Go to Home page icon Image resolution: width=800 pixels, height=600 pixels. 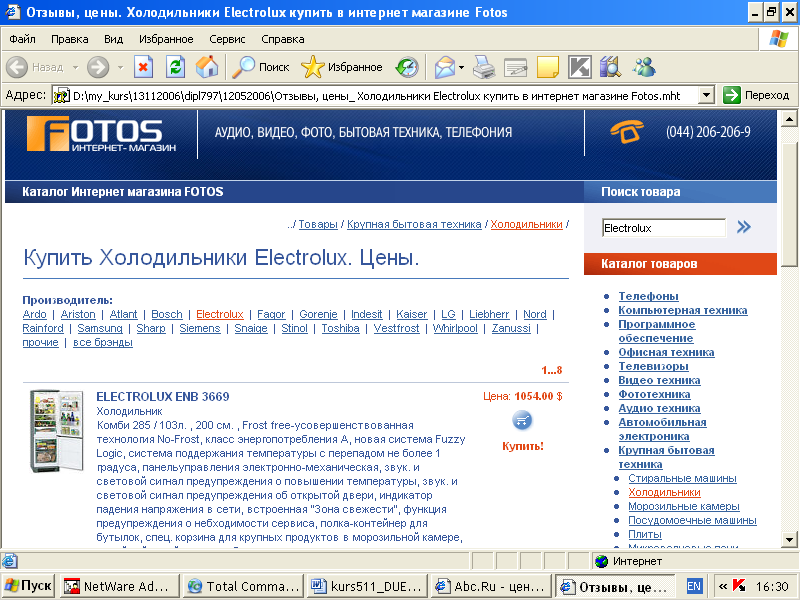tap(207, 67)
